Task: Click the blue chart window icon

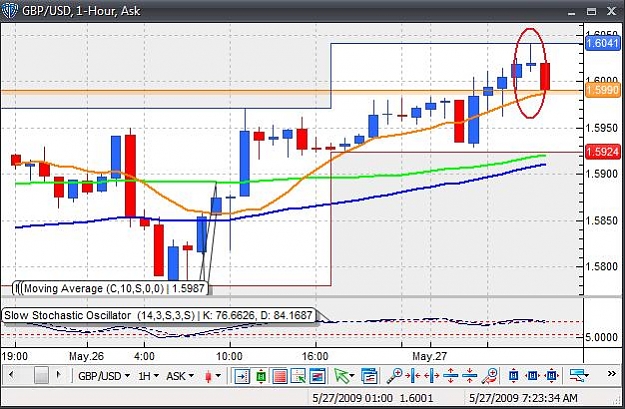Action: point(318,376)
